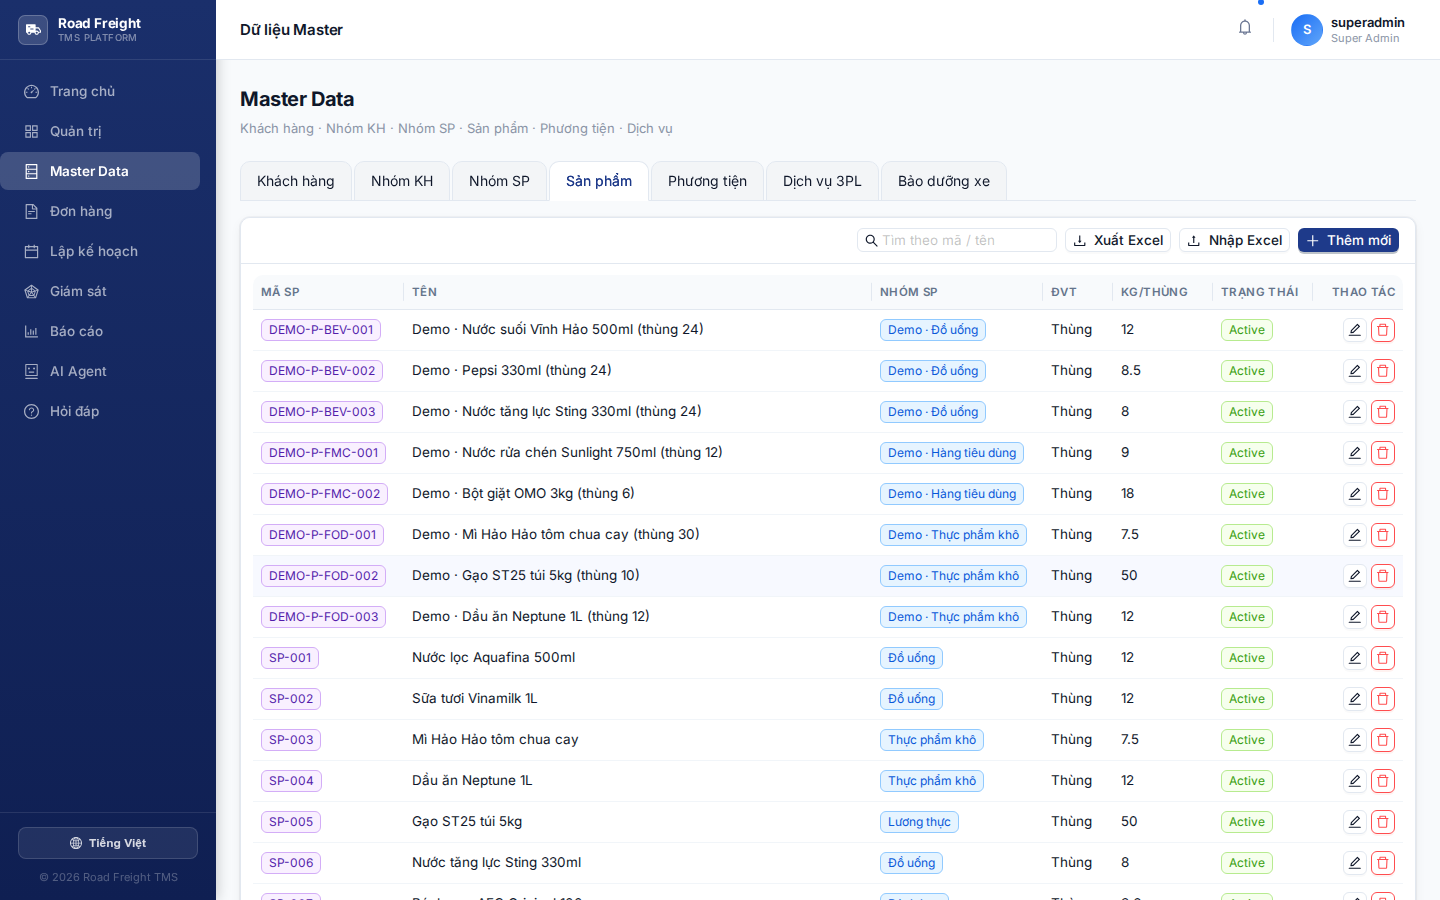The image size is (1440, 900).
Task: Delete product DEMO-P-BEV-003 trash icon
Action: (1383, 412)
